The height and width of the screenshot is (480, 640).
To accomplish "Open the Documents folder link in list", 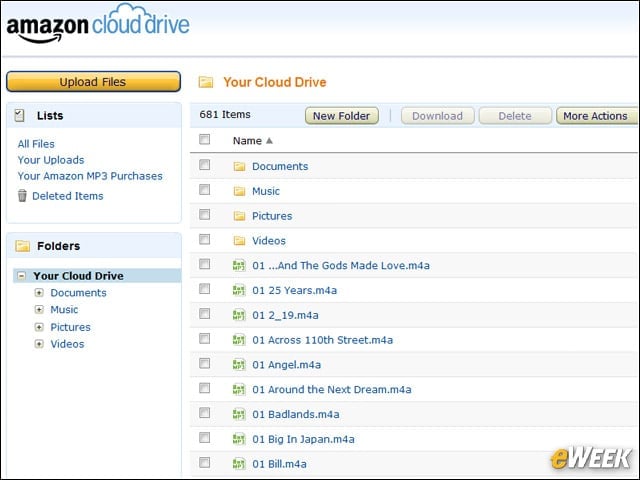I will click(x=280, y=167).
